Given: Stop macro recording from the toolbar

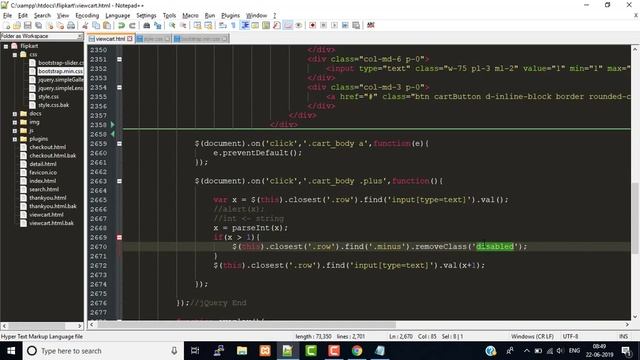Looking at the screenshot, I should [x=323, y=25].
